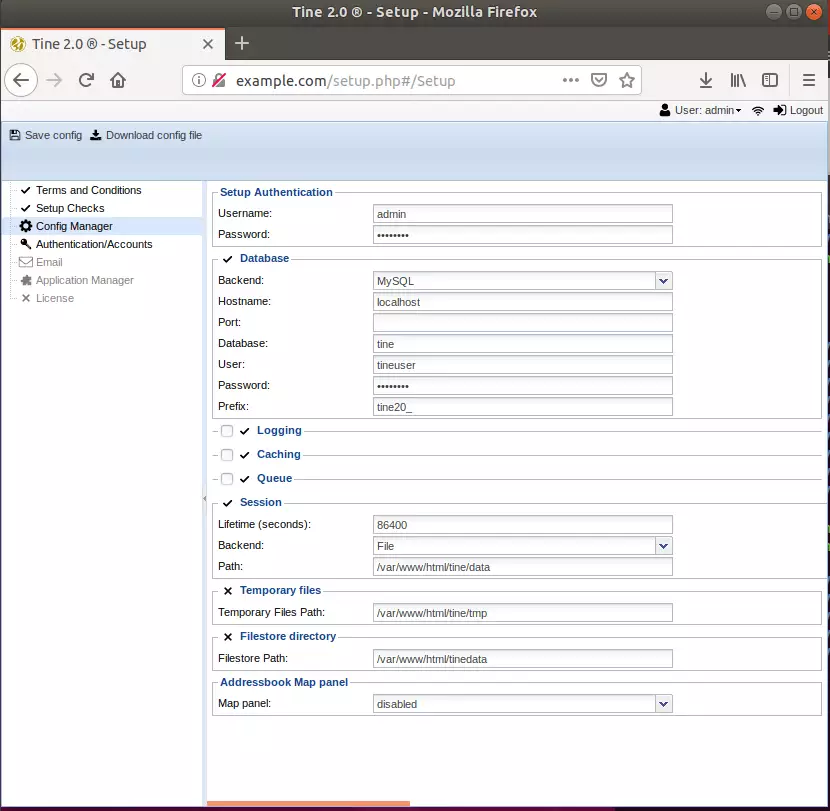Image resolution: width=830 pixels, height=811 pixels.
Task: Click the Logout link
Action: pos(806,110)
